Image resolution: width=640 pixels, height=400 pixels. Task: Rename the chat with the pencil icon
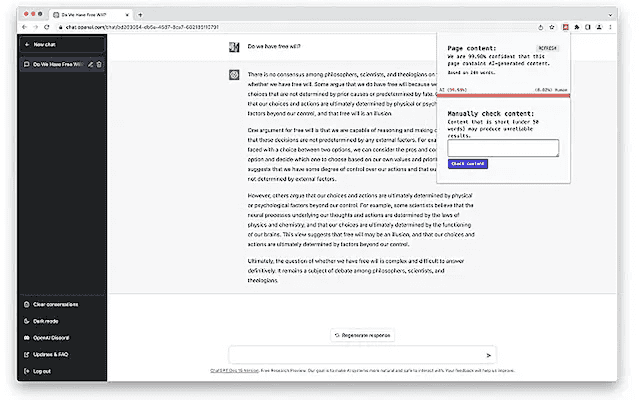tap(90, 64)
